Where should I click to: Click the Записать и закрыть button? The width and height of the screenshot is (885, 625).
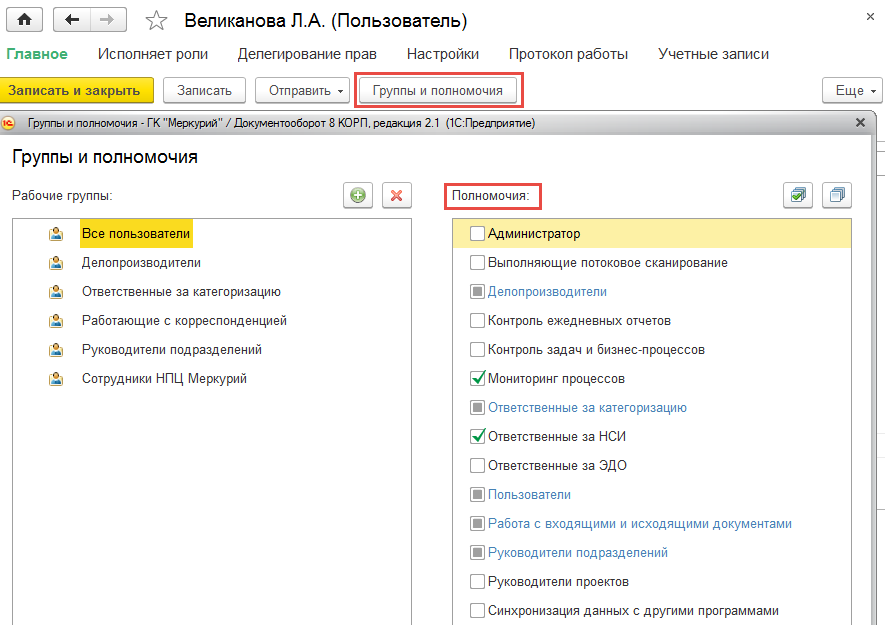coord(77,90)
